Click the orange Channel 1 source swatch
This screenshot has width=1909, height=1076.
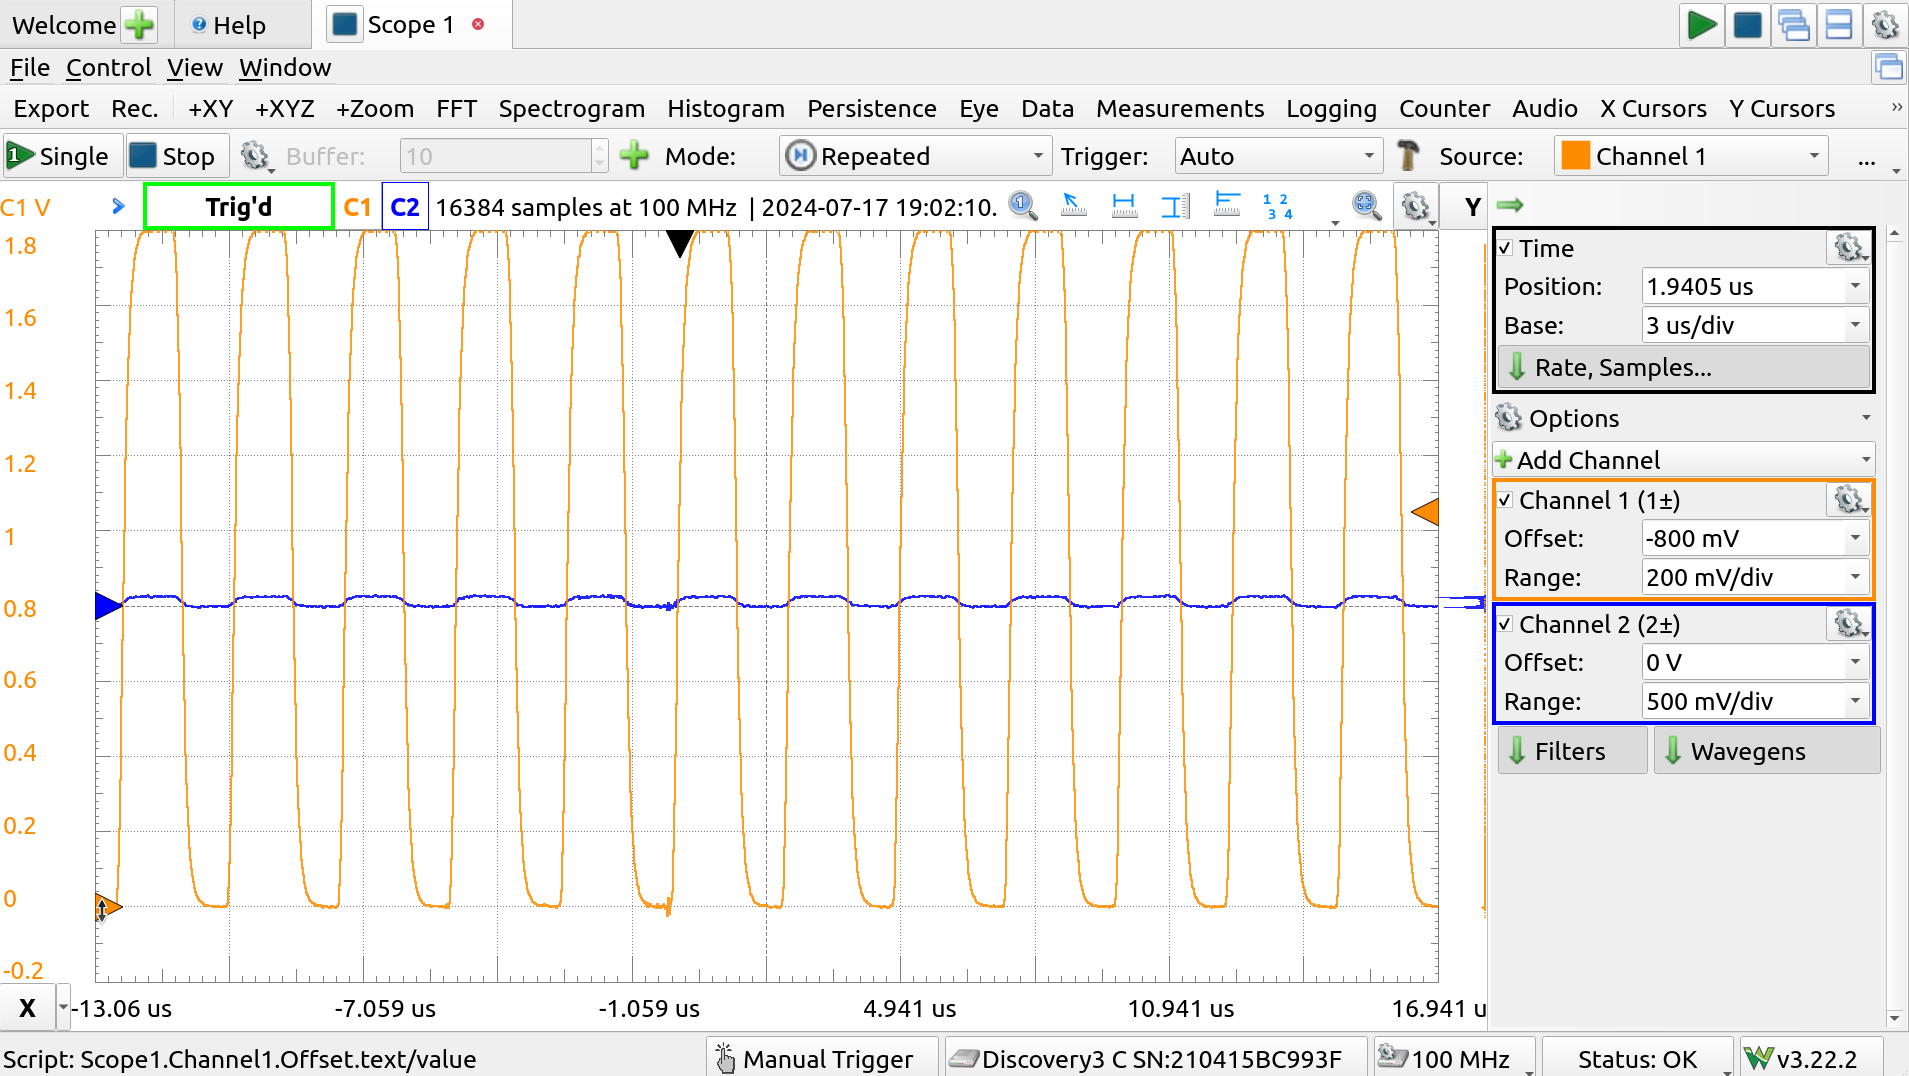tap(1575, 156)
